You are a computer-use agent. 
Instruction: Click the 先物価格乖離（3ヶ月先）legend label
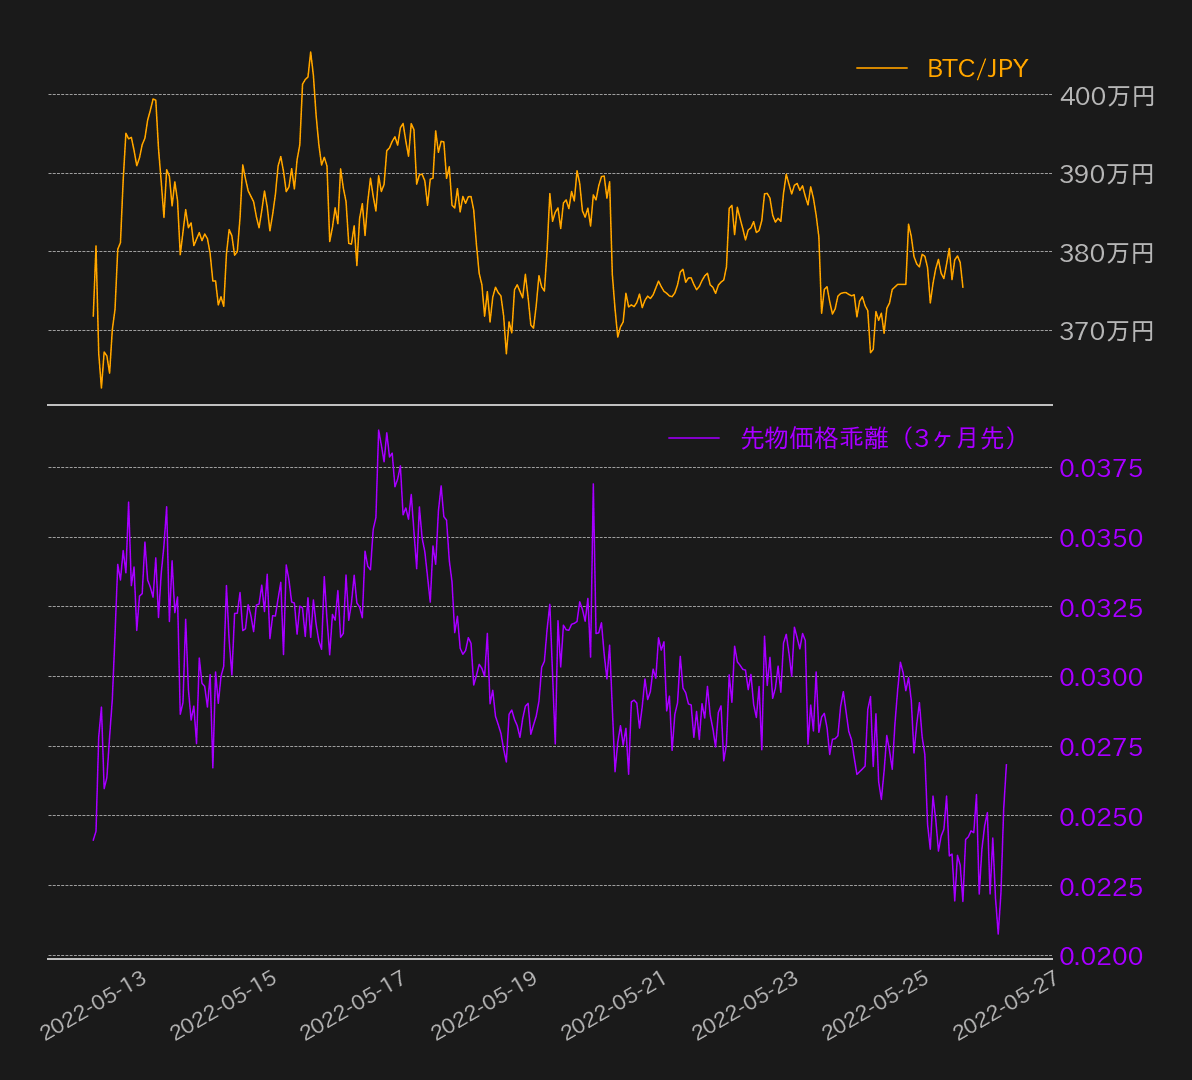pos(879,438)
